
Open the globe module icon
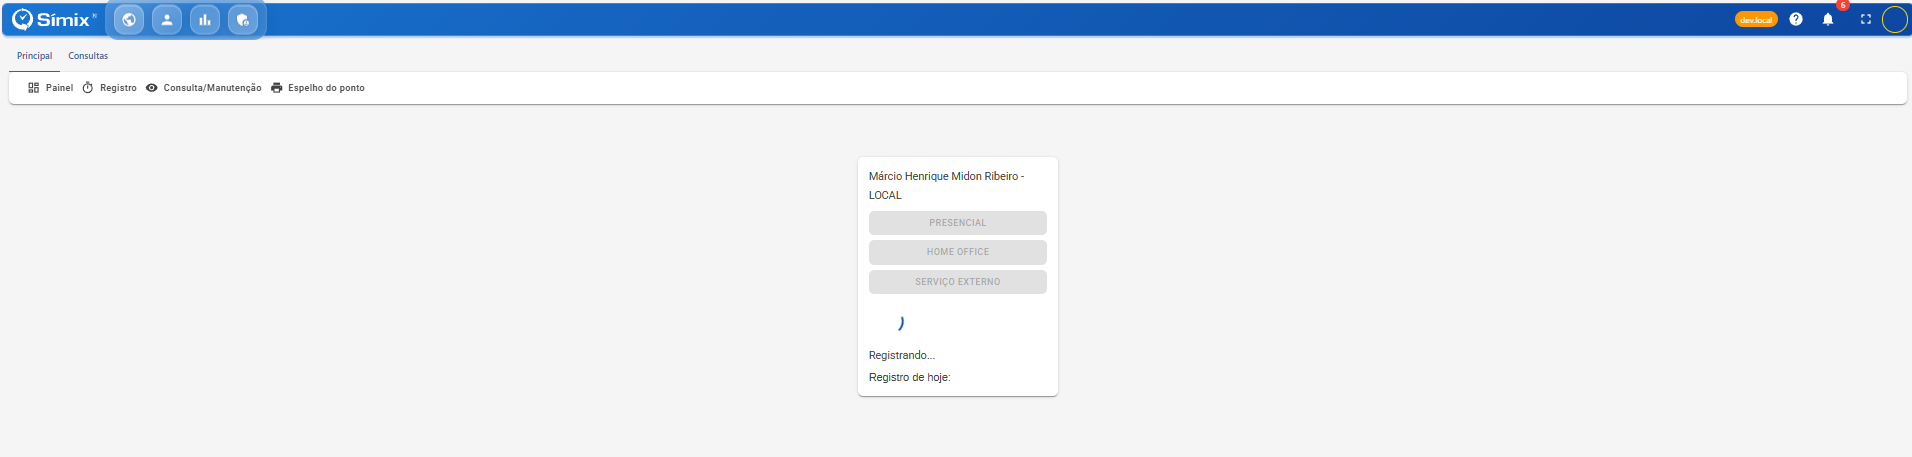coord(129,20)
